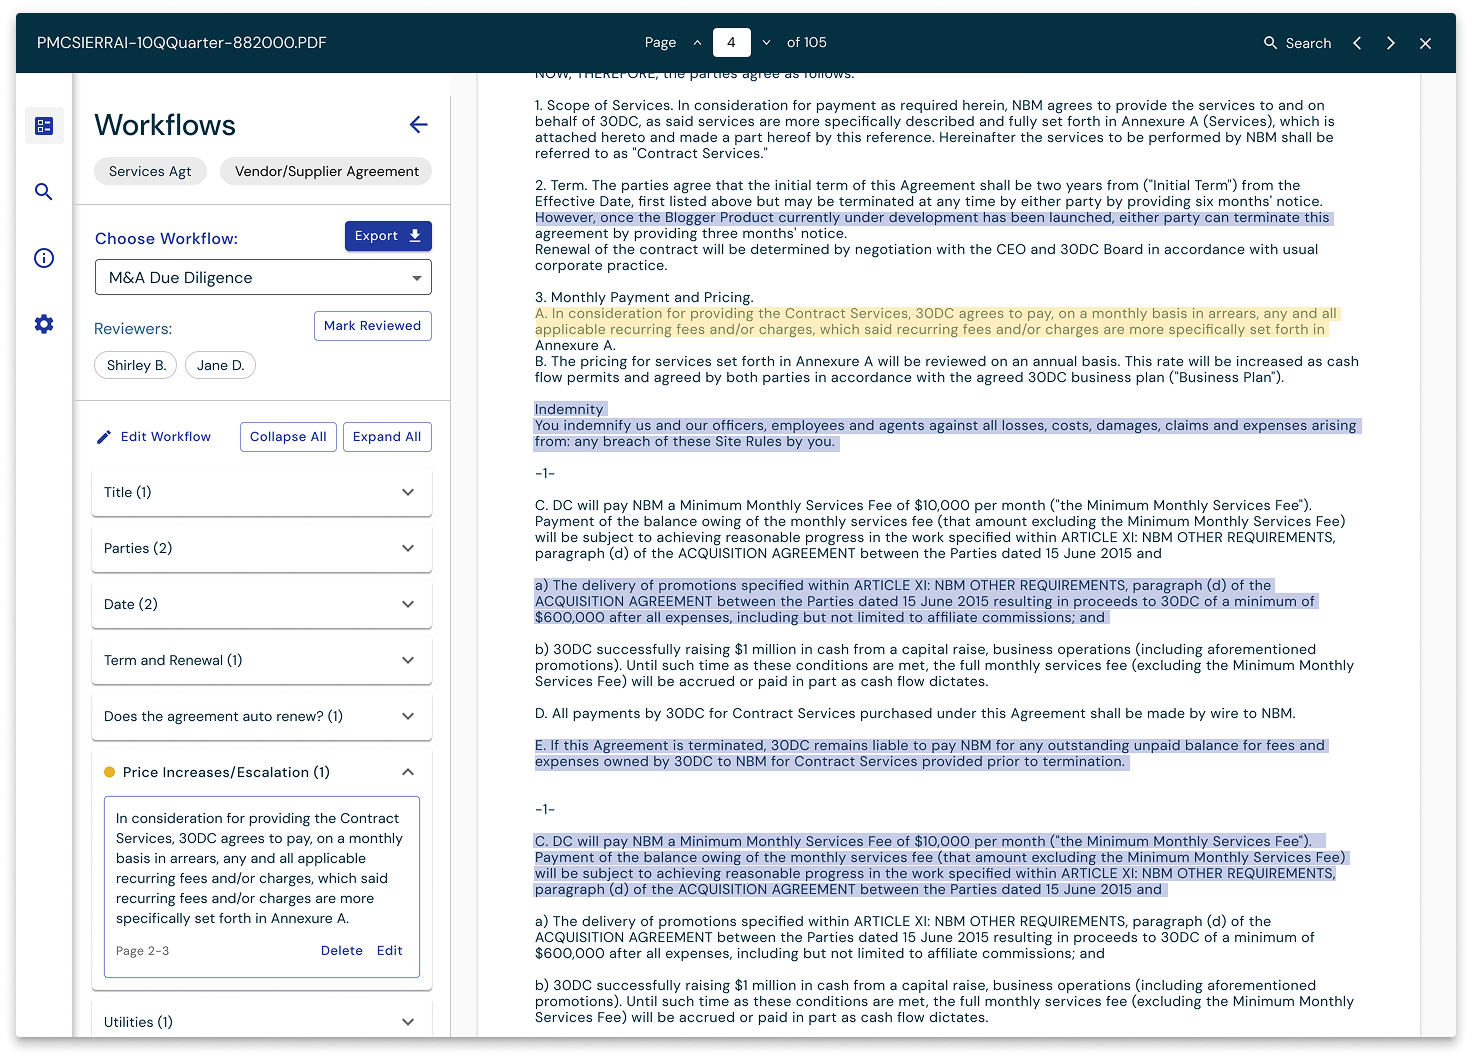Click Delete on the price escalation excerpt

(x=341, y=951)
